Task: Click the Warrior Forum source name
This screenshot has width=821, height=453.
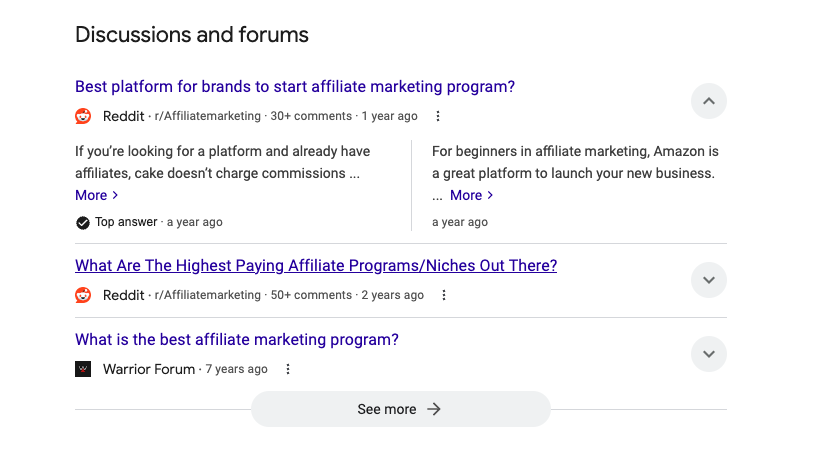Action: coord(149,369)
